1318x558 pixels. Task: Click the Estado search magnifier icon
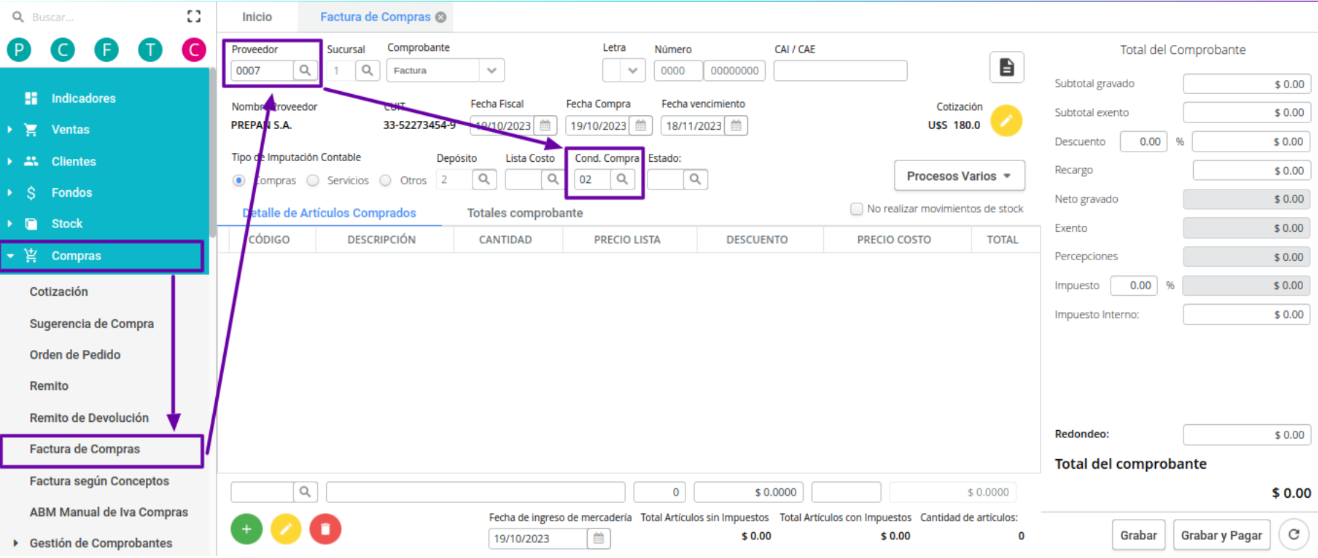pyautogui.click(x=695, y=179)
